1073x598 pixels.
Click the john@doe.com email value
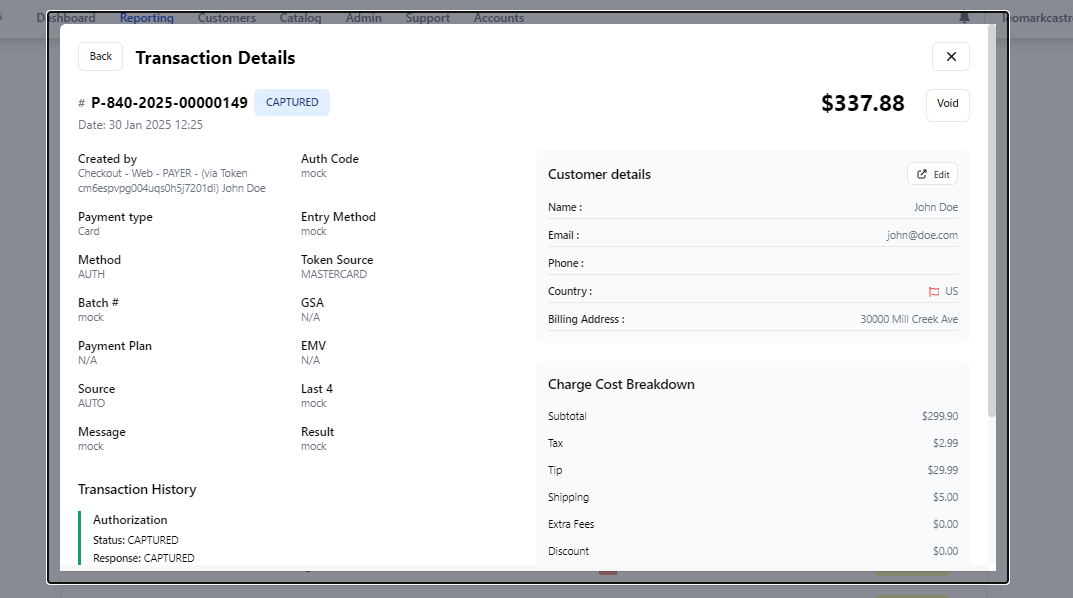[921, 236]
